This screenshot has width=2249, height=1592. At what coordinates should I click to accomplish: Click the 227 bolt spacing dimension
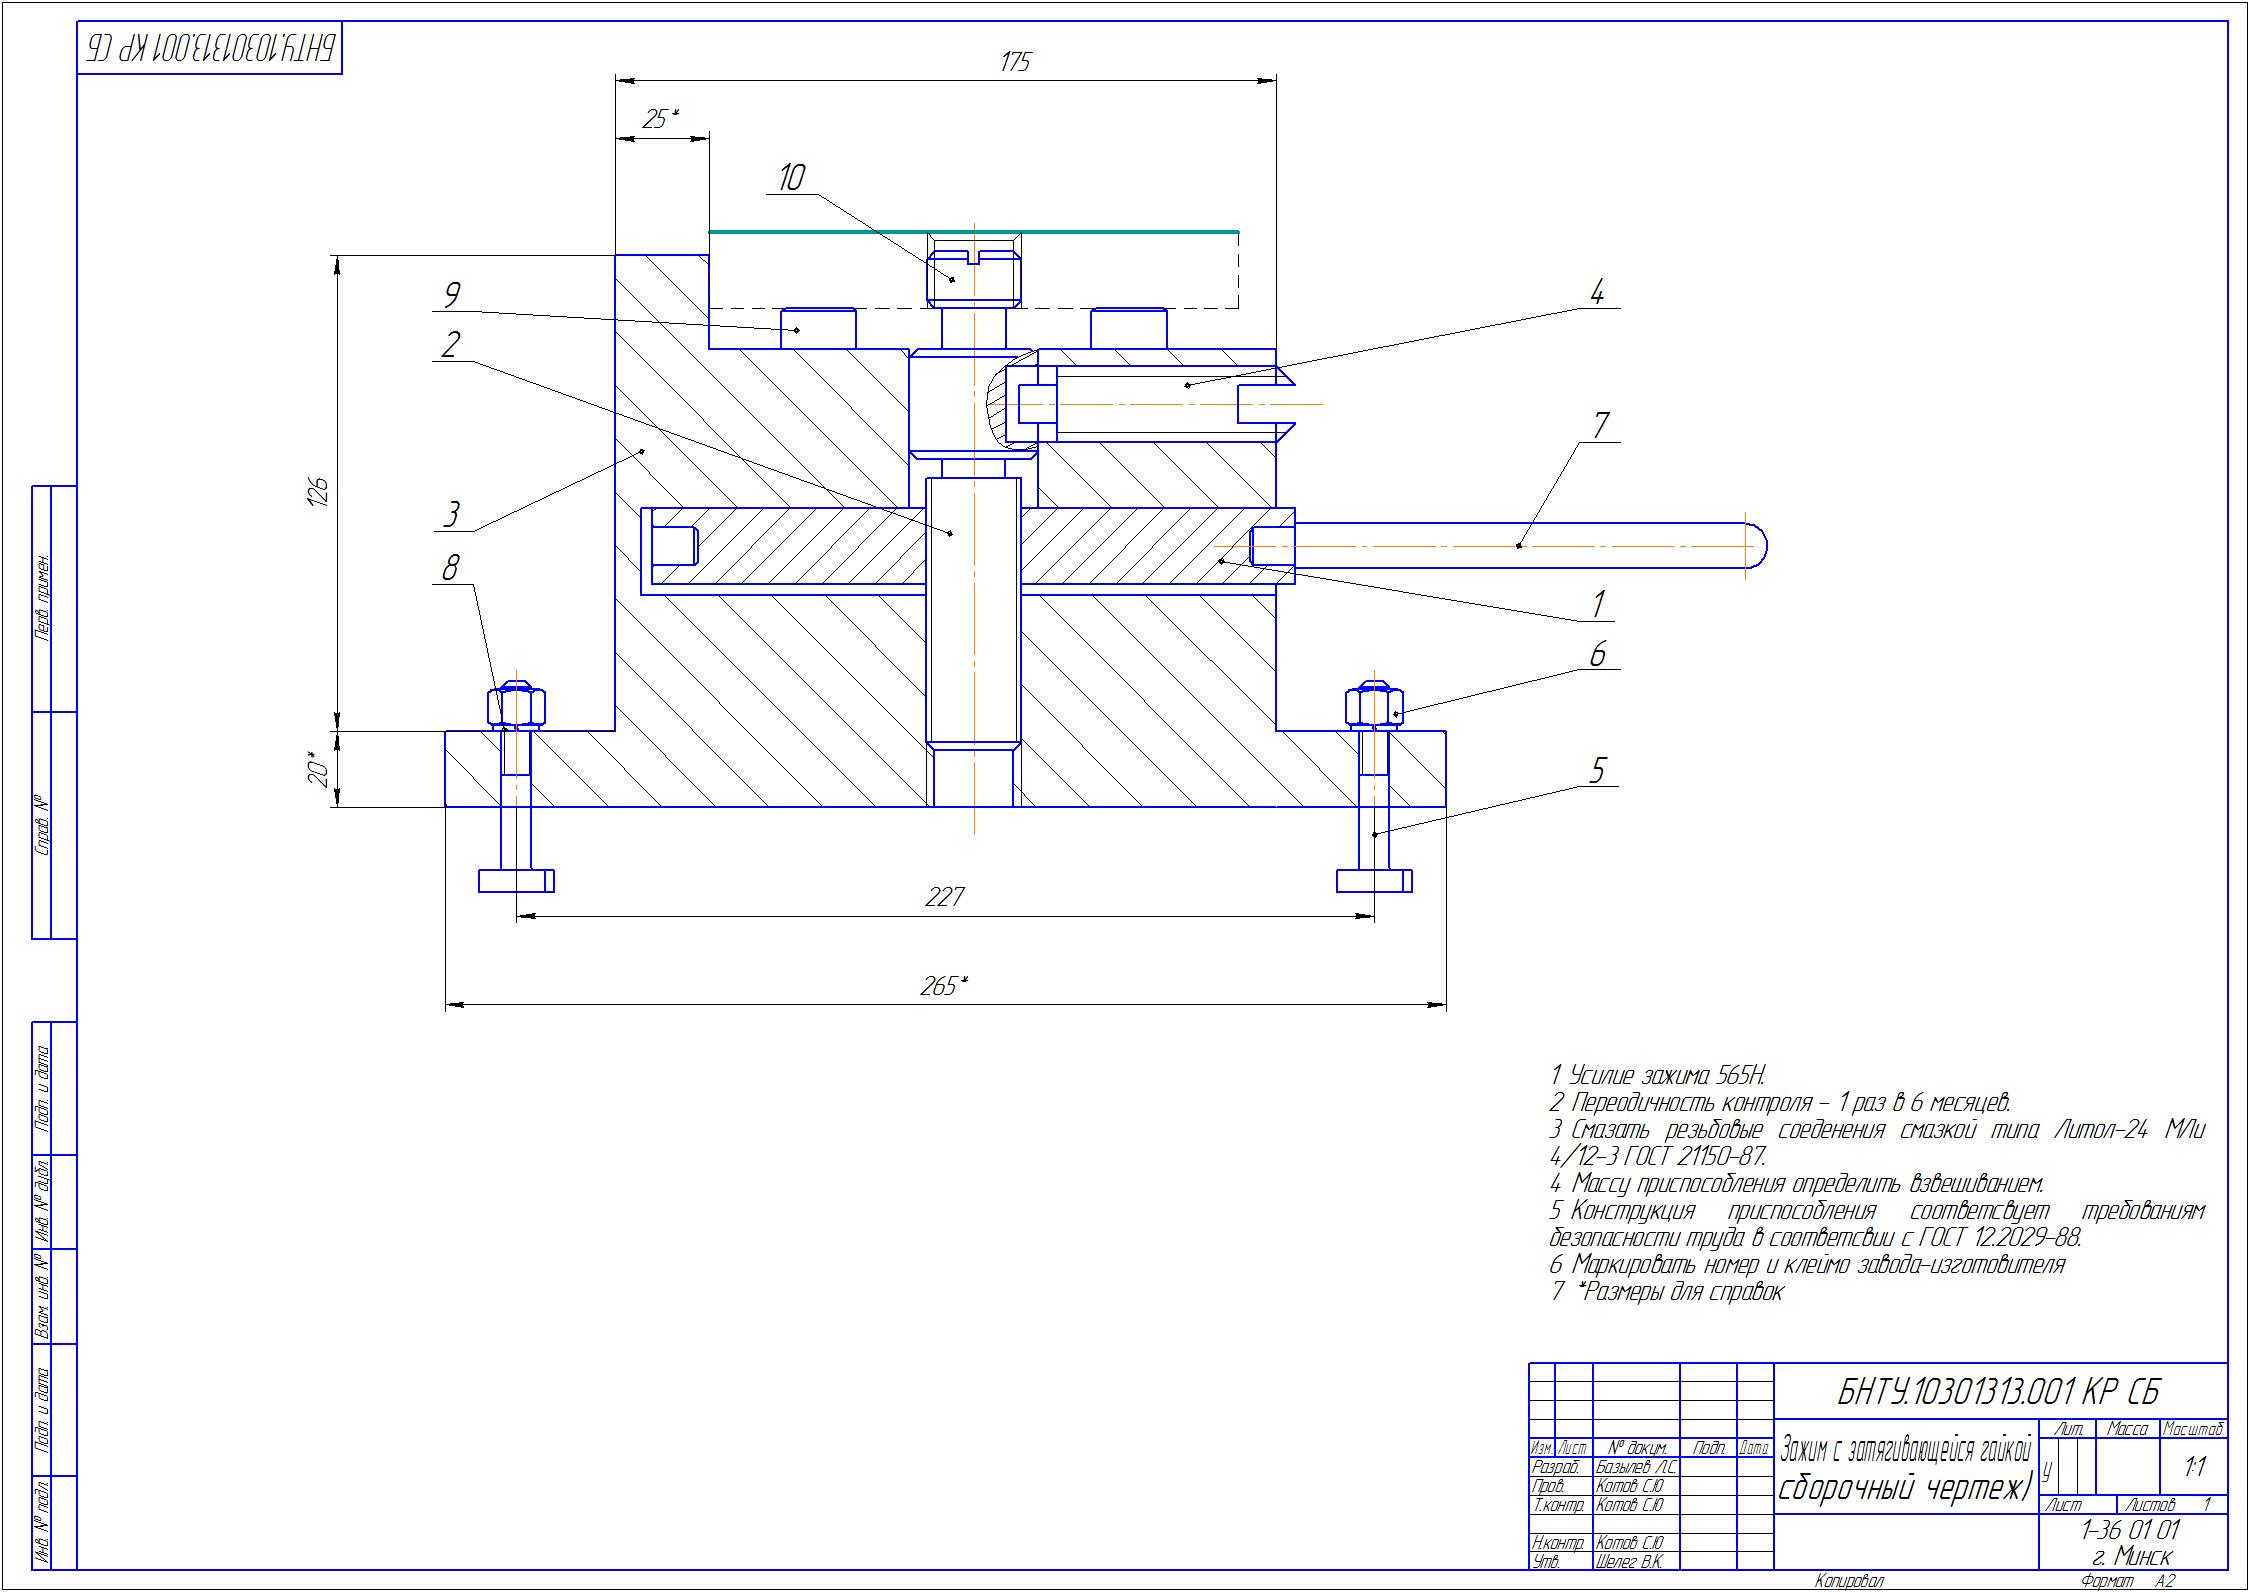pyautogui.click(x=944, y=897)
